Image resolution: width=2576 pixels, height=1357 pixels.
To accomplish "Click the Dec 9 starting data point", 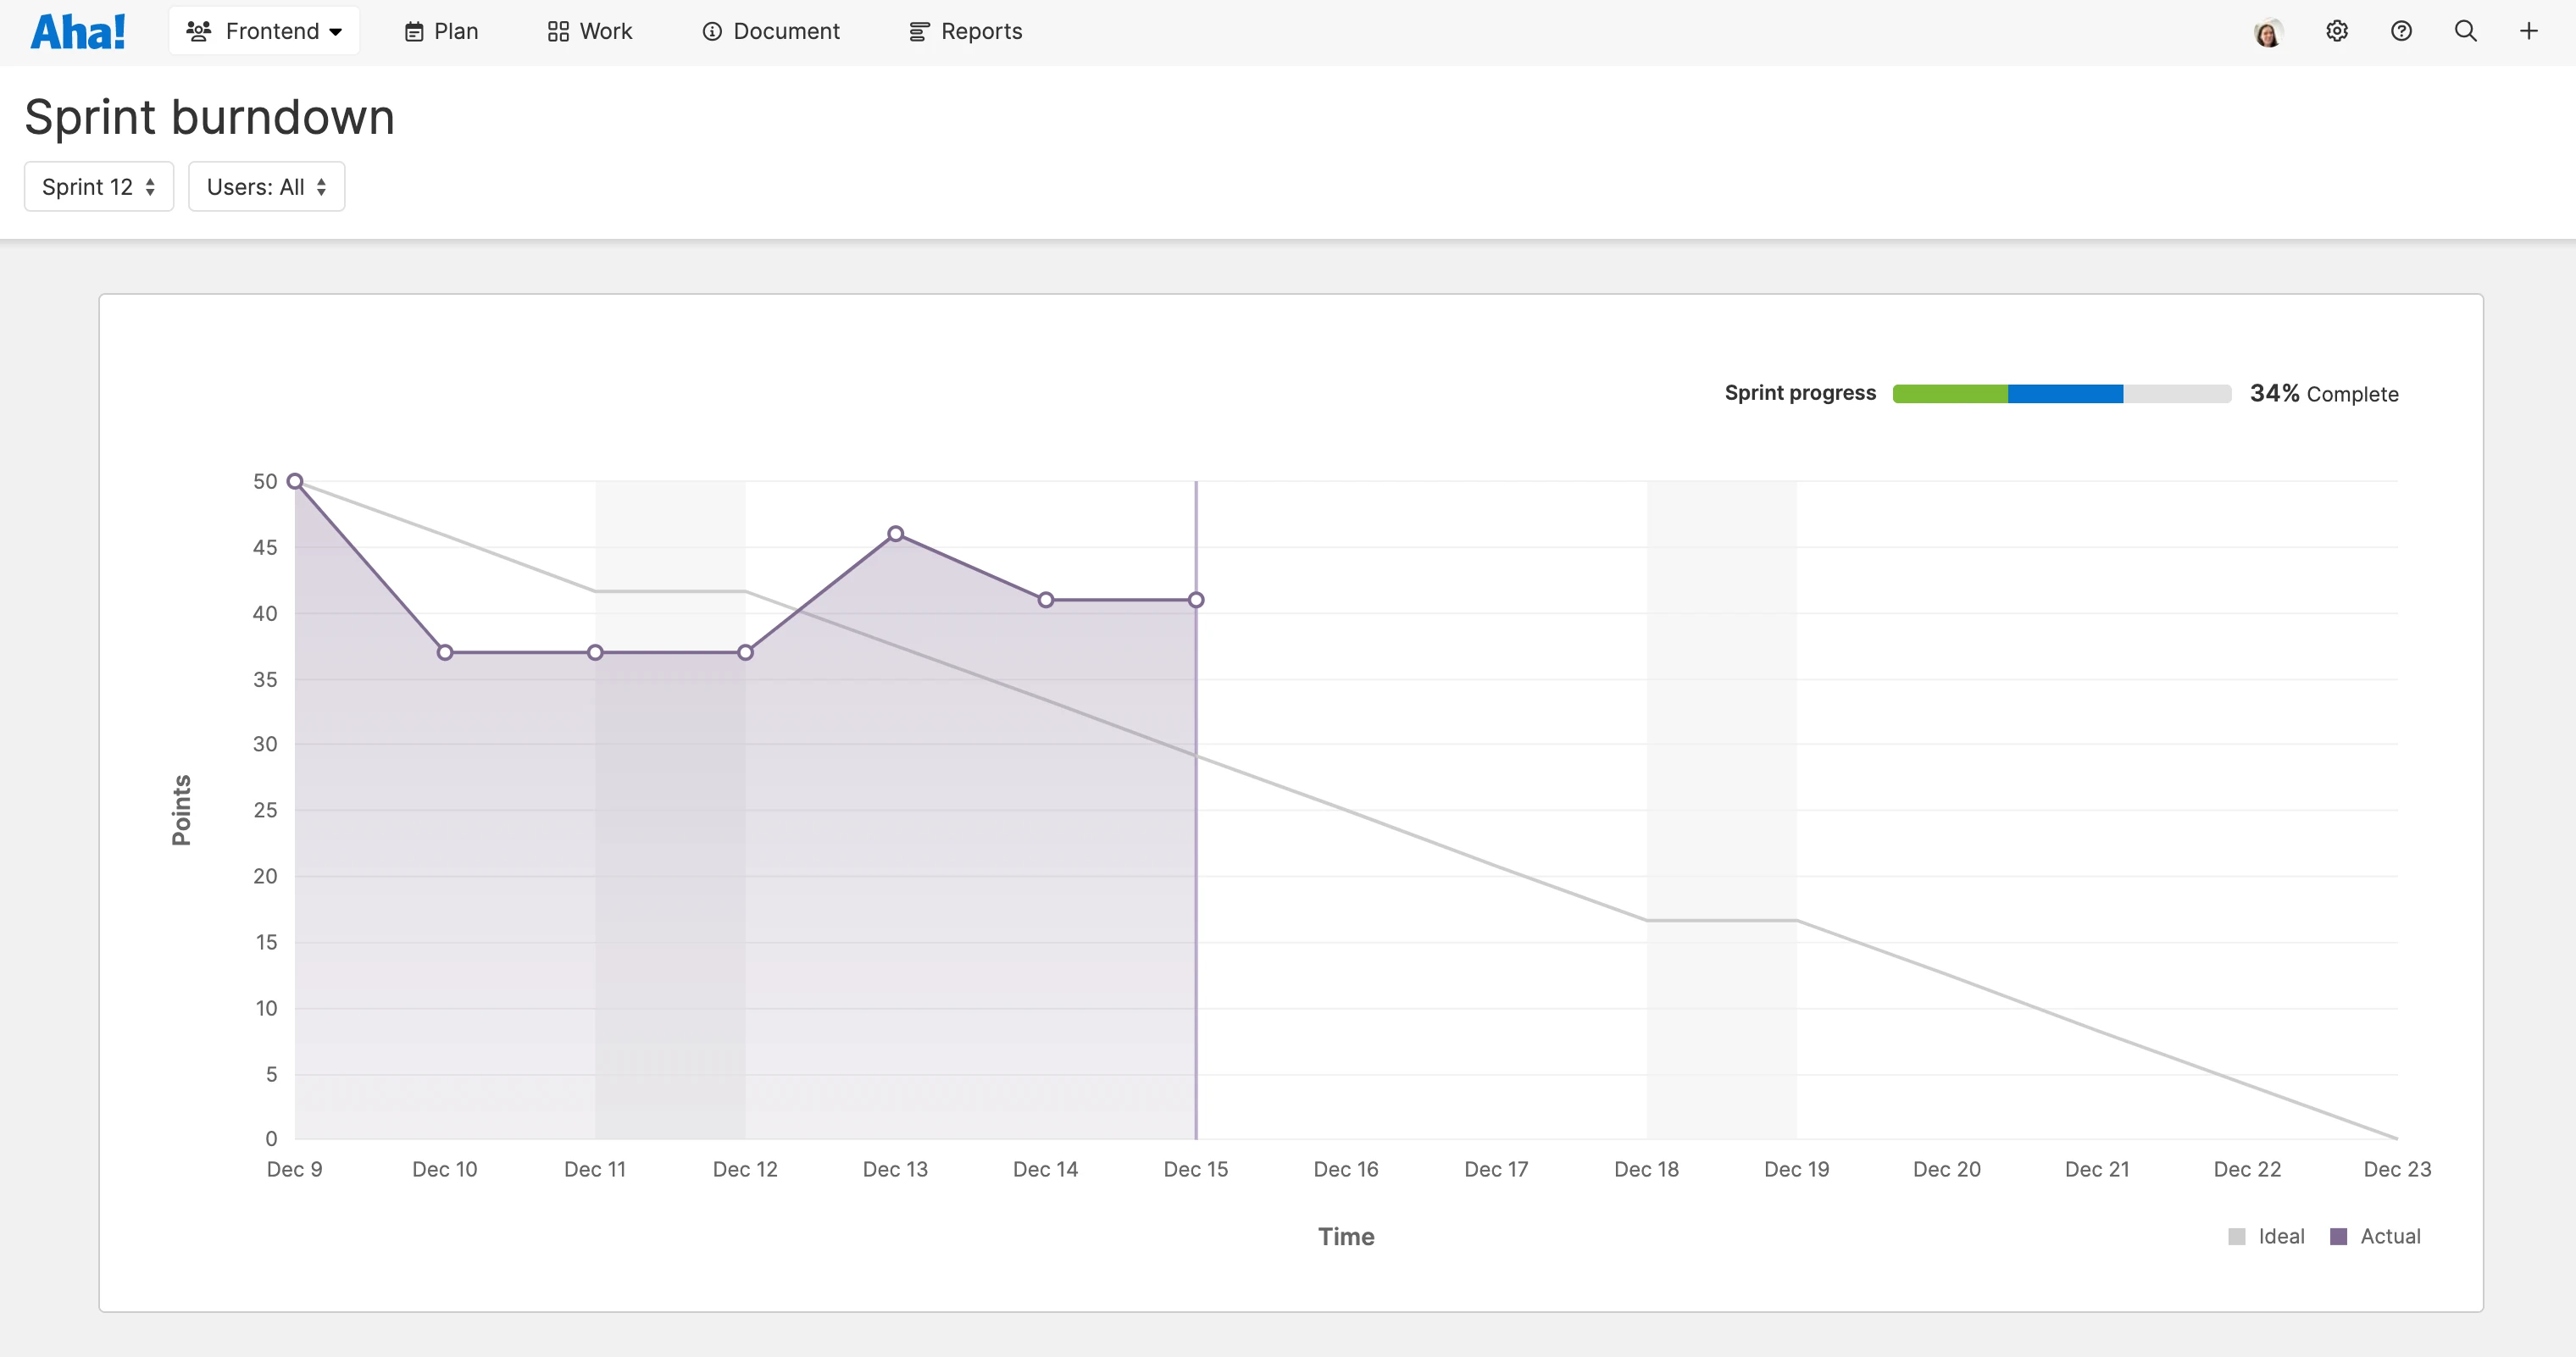I will pos(295,481).
